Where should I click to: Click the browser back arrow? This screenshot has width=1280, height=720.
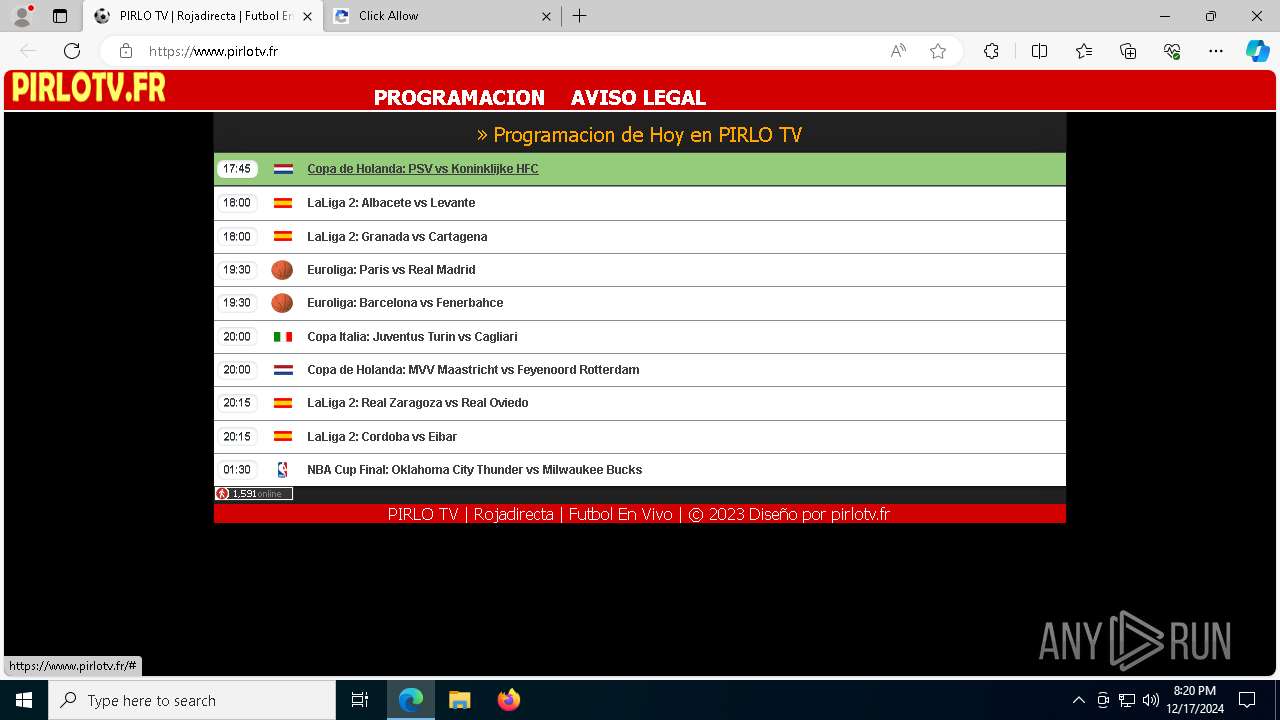tap(28, 51)
